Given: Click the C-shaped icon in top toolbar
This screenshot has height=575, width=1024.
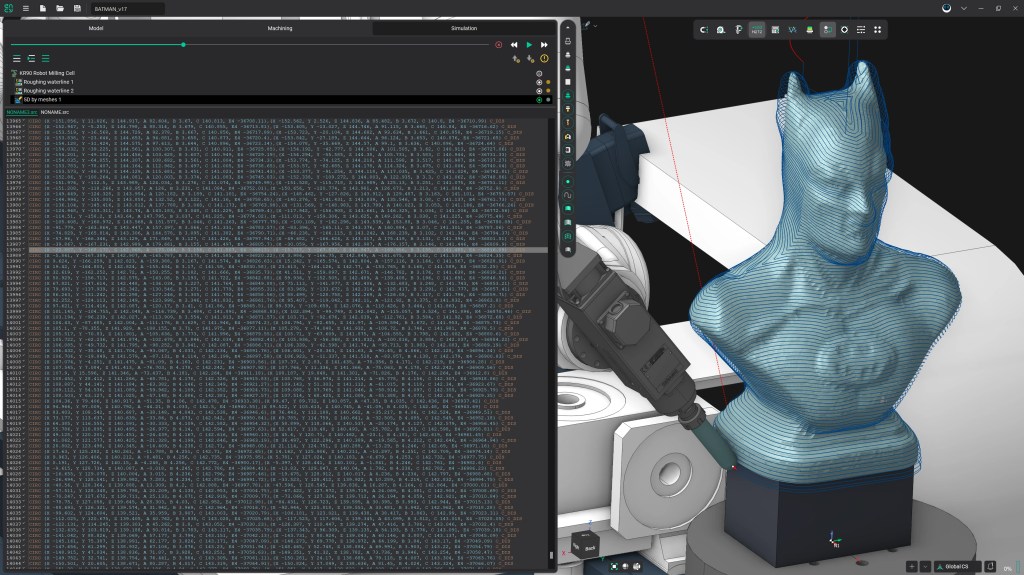Looking at the screenshot, I should [x=703, y=30].
